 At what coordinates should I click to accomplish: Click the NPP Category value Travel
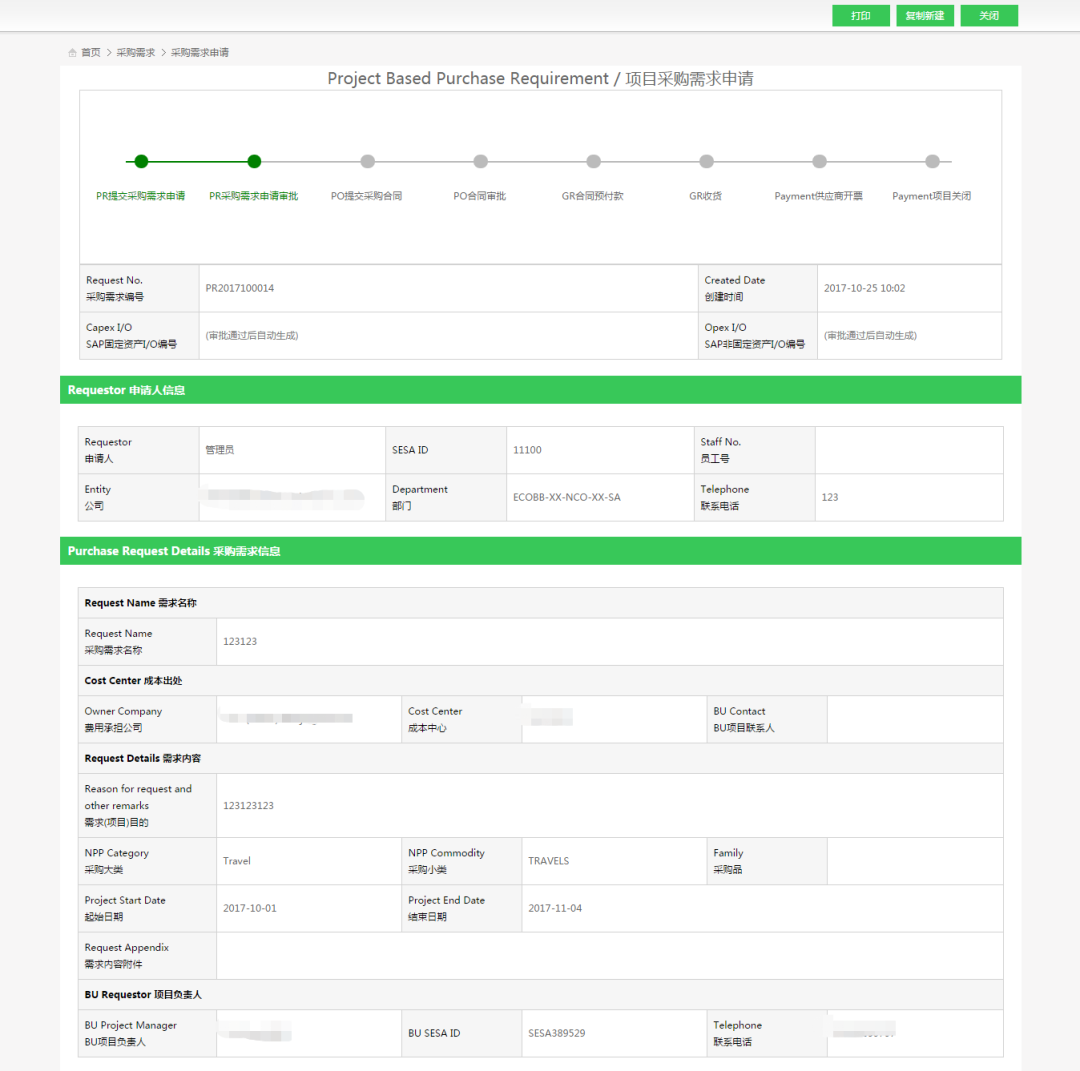coord(237,861)
